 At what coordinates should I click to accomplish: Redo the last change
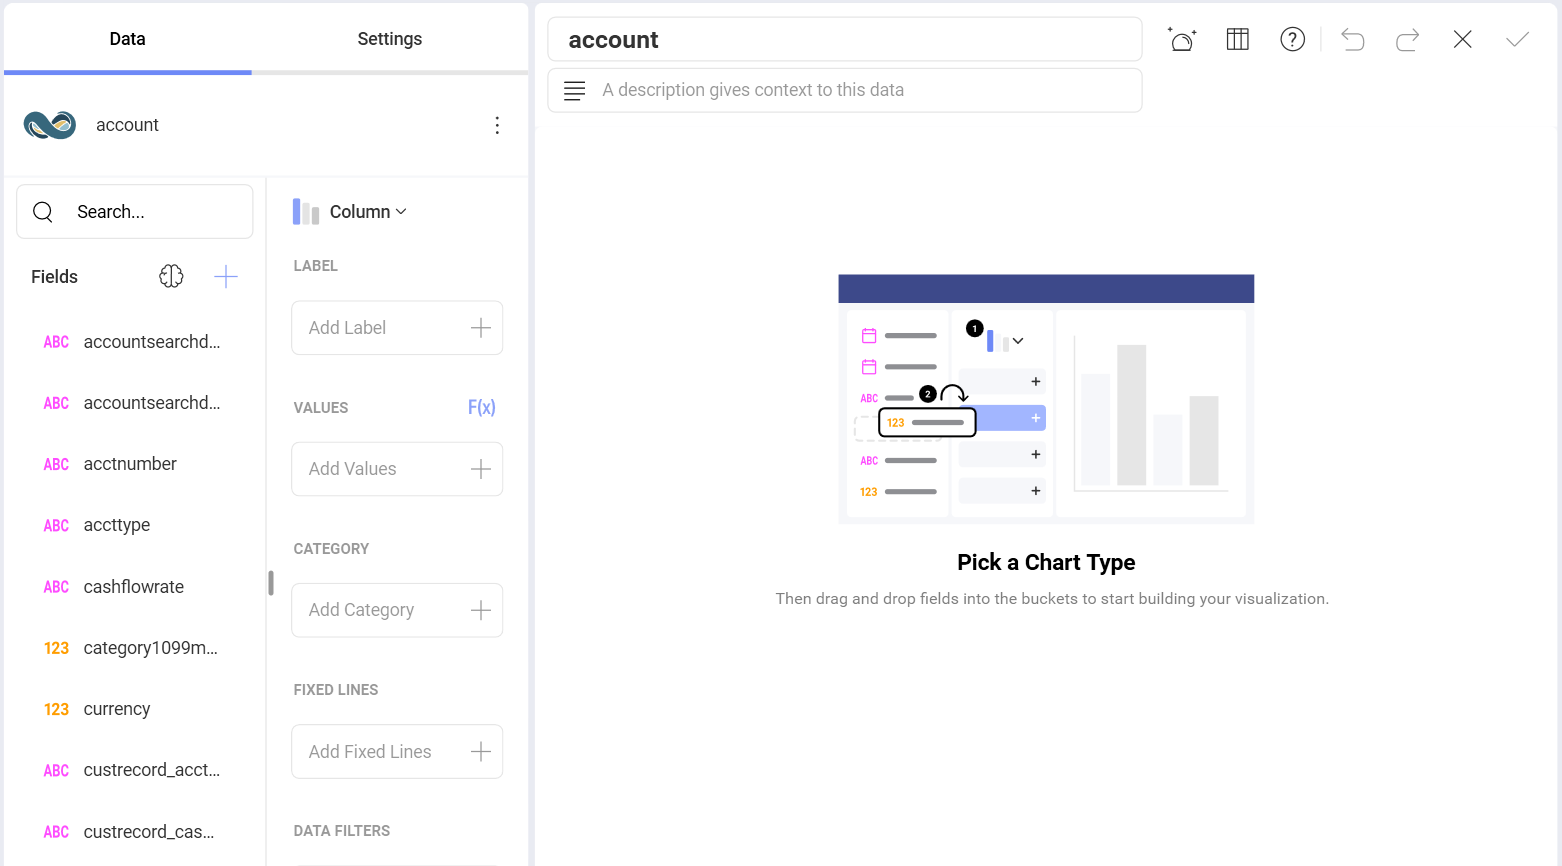1407,39
